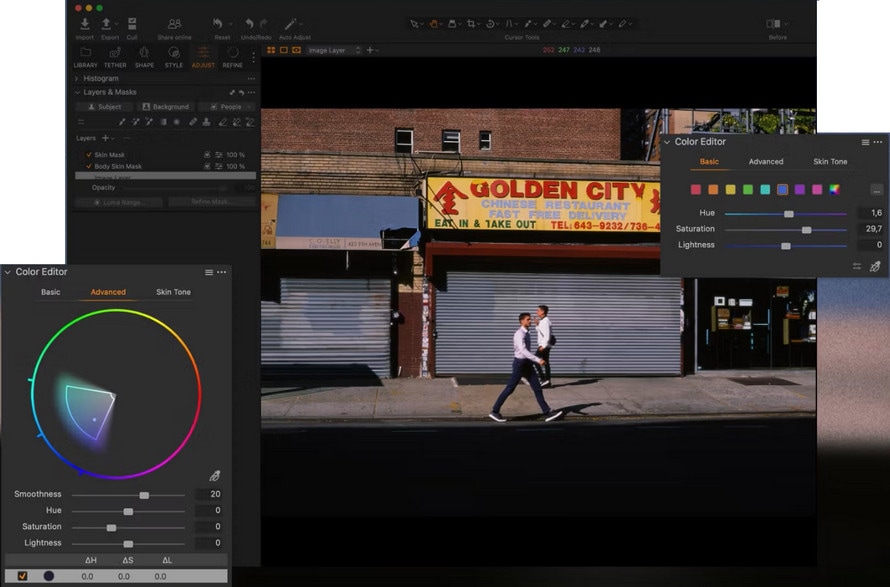The width and height of the screenshot is (890, 587).
Task: Open the LIBRARY tool tab
Action: (86, 57)
